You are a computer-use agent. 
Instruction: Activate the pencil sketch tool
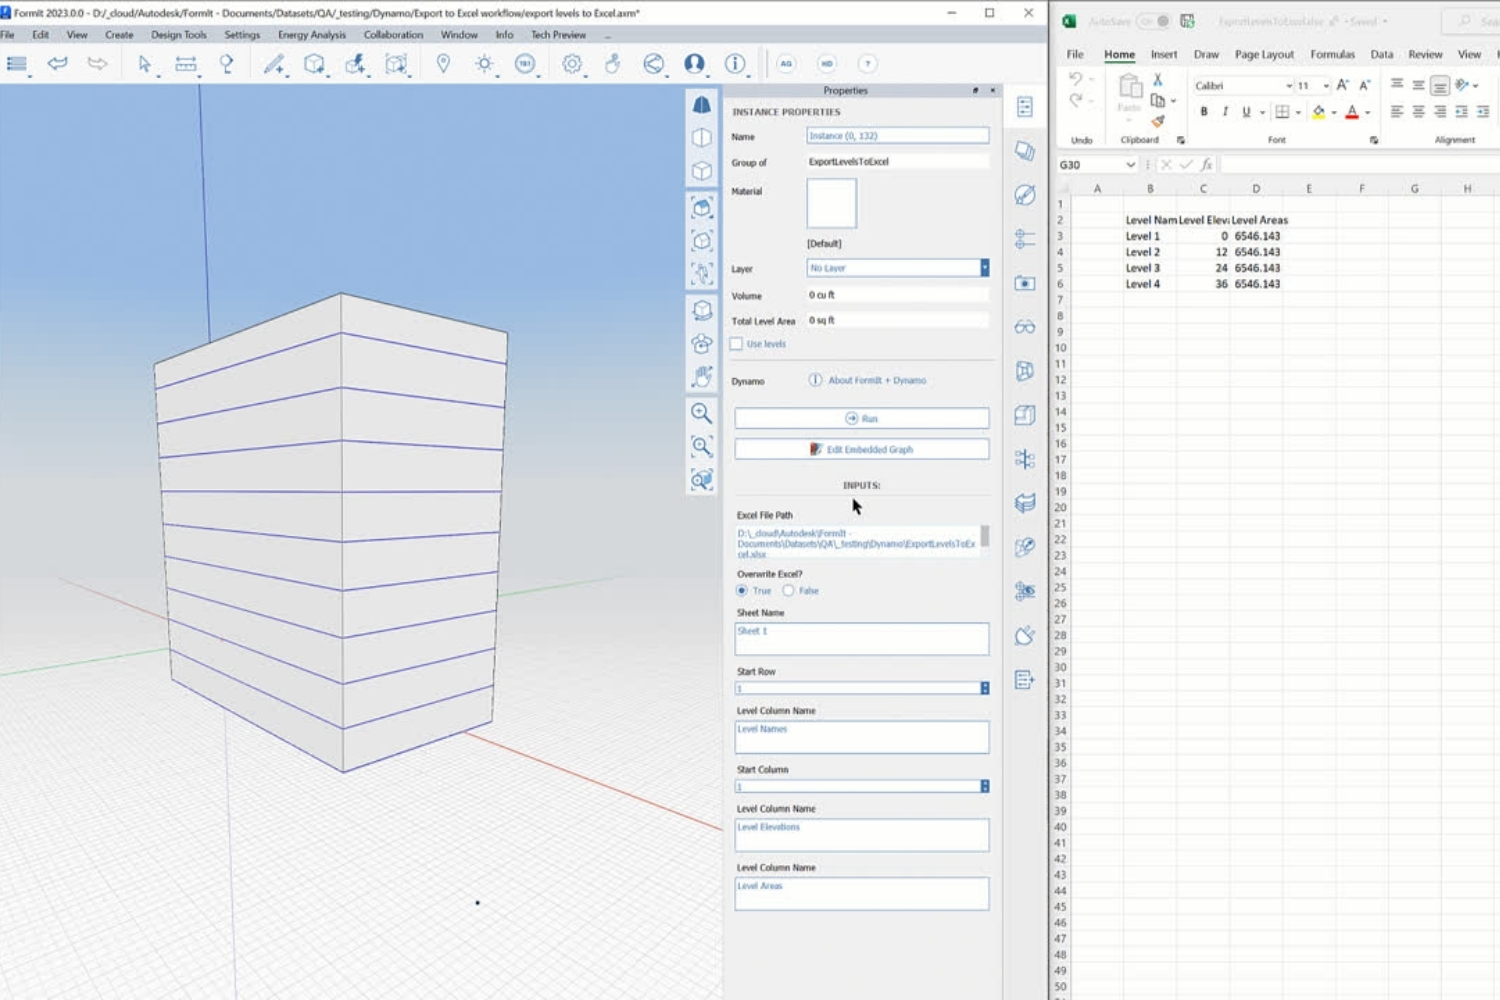[273, 64]
